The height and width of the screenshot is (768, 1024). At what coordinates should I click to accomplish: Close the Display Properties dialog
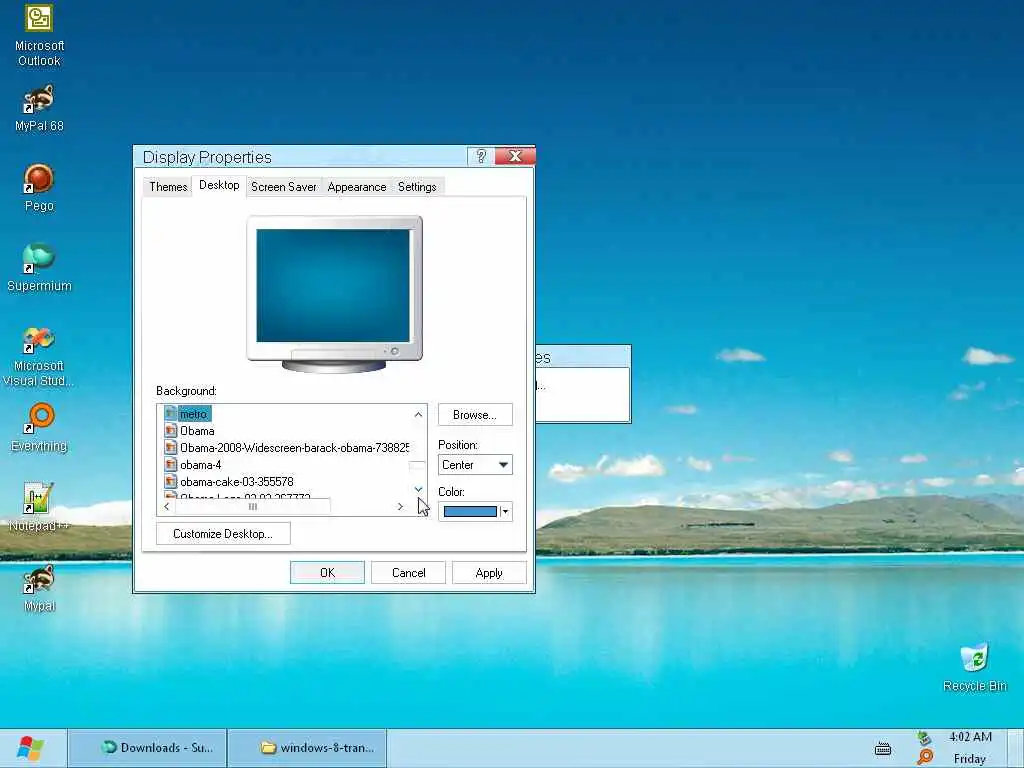pyautogui.click(x=515, y=156)
